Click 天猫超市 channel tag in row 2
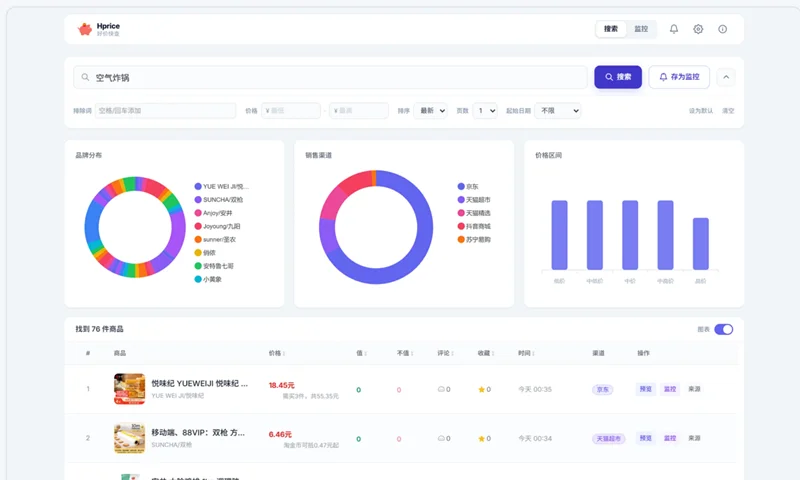 pyautogui.click(x=609, y=439)
